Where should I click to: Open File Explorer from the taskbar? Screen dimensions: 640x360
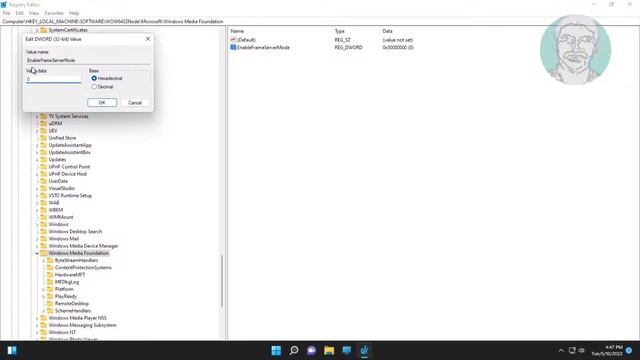pos(329,350)
